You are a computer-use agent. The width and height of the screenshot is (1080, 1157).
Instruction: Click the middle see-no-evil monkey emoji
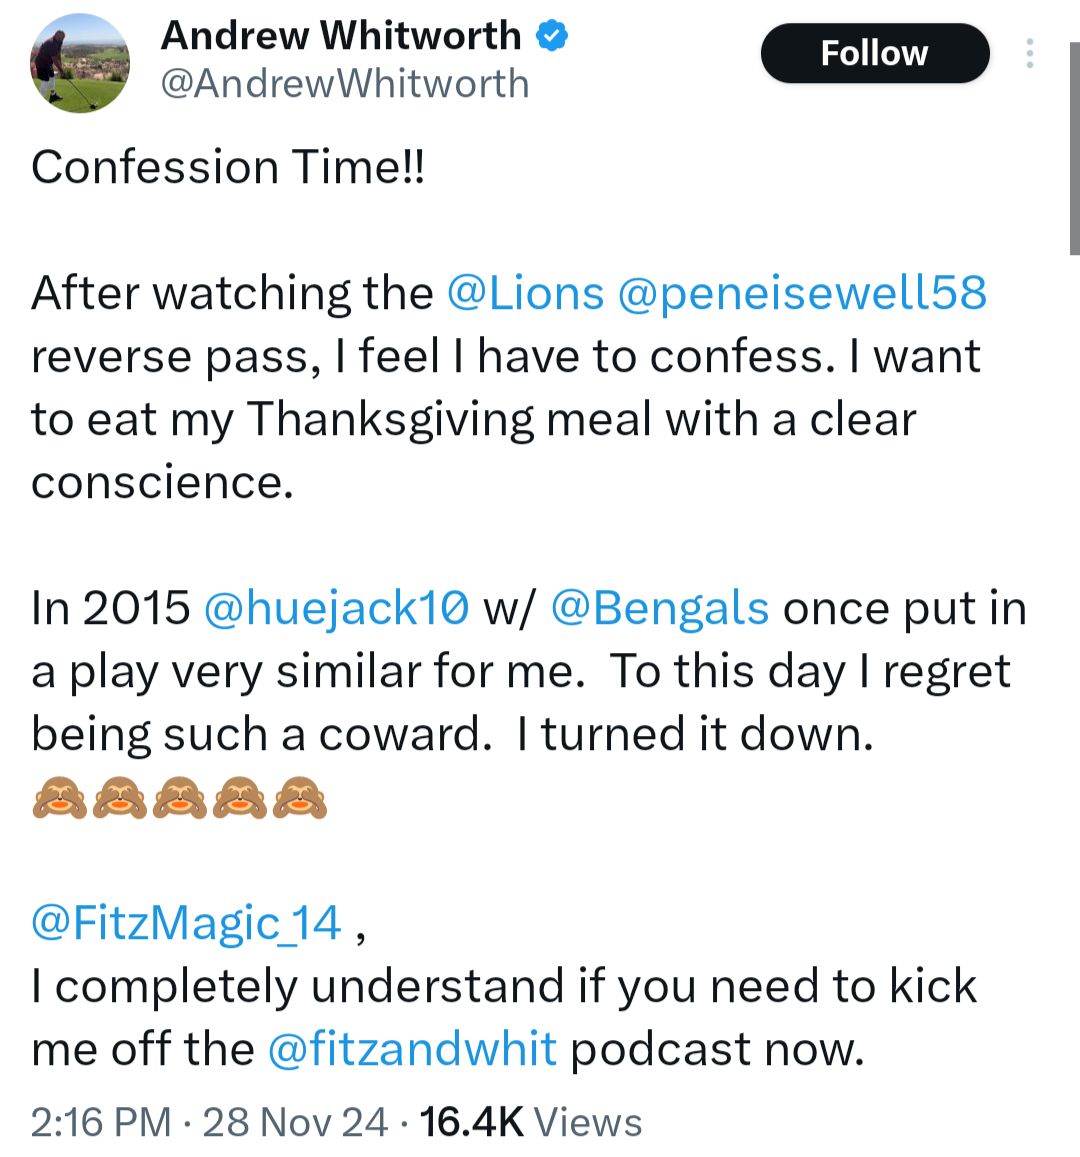click(x=179, y=798)
